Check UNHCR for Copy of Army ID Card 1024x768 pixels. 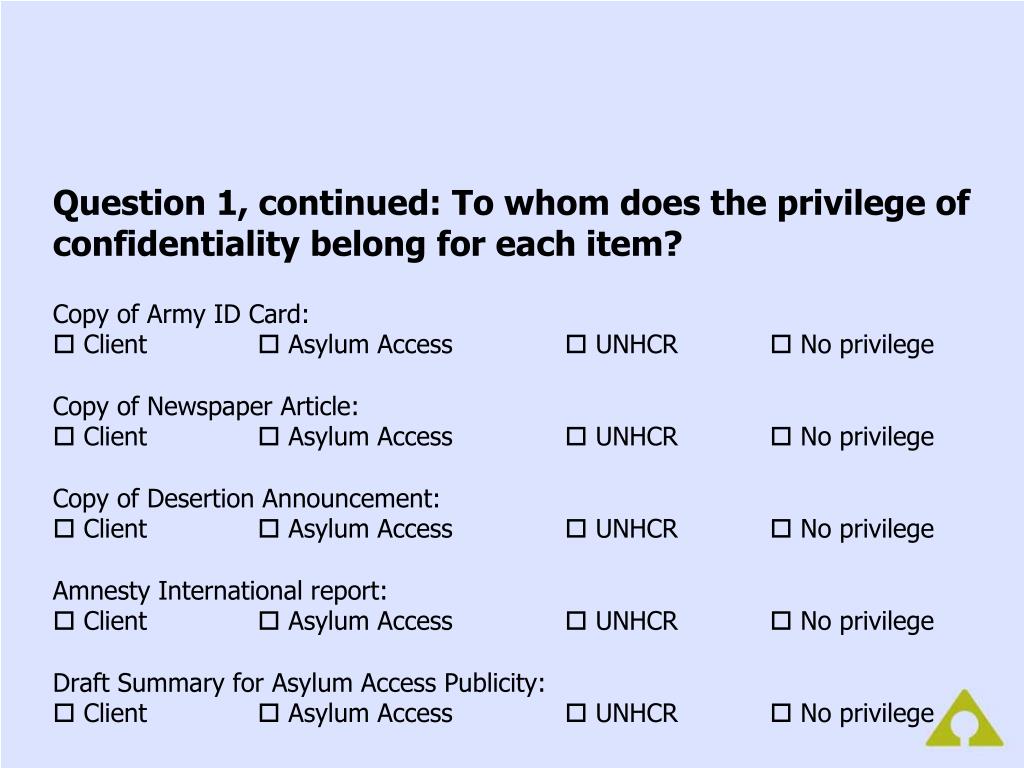576,344
